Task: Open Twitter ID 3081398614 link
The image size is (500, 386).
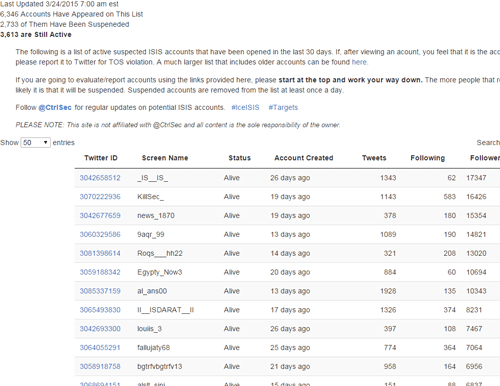Action: click(x=100, y=253)
